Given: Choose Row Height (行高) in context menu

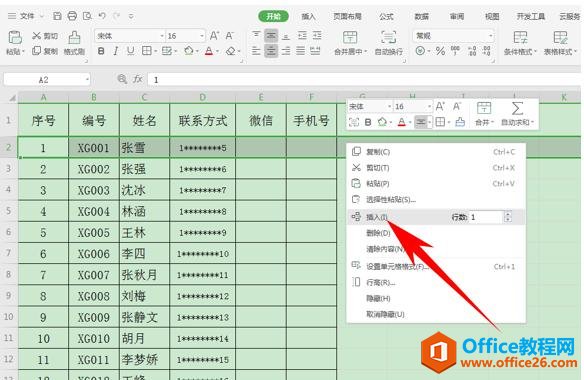Looking at the screenshot, I should [436, 282].
